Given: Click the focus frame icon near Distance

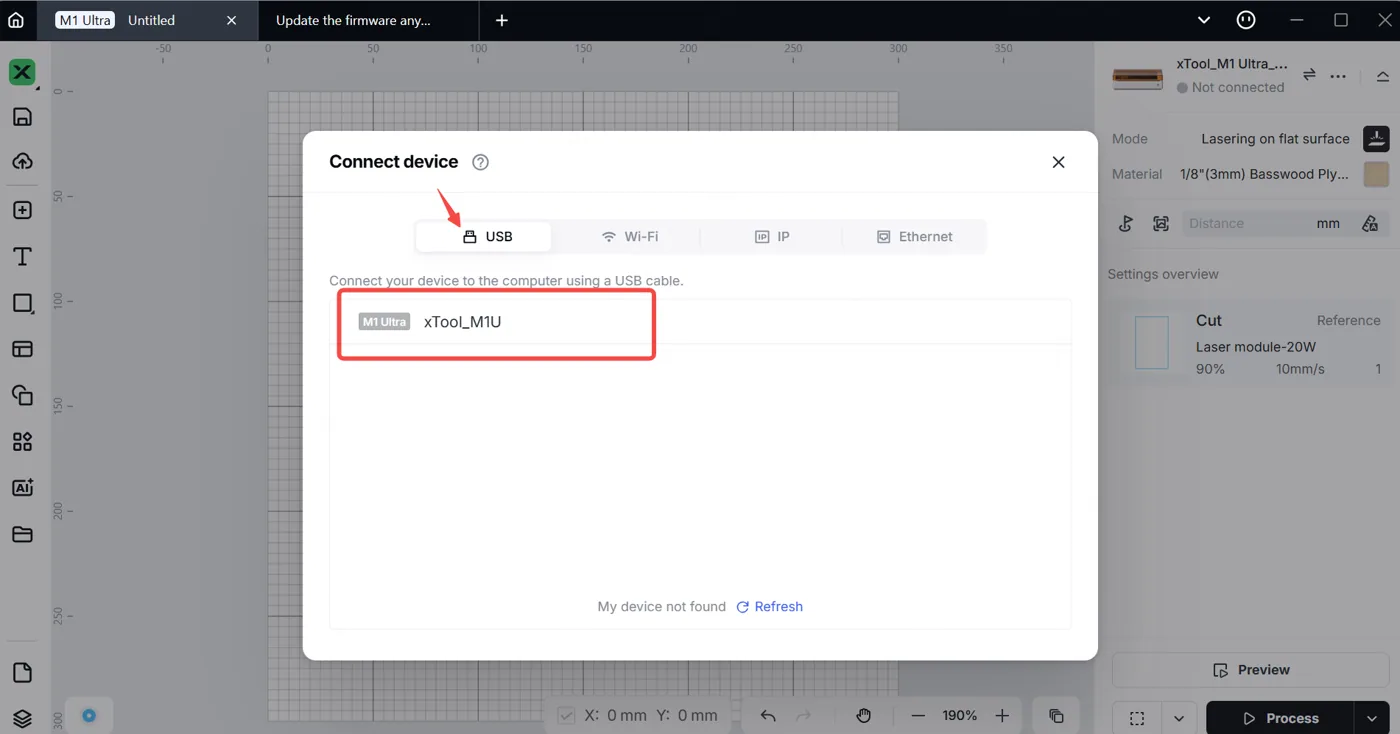Looking at the screenshot, I should click(1160, 224).
